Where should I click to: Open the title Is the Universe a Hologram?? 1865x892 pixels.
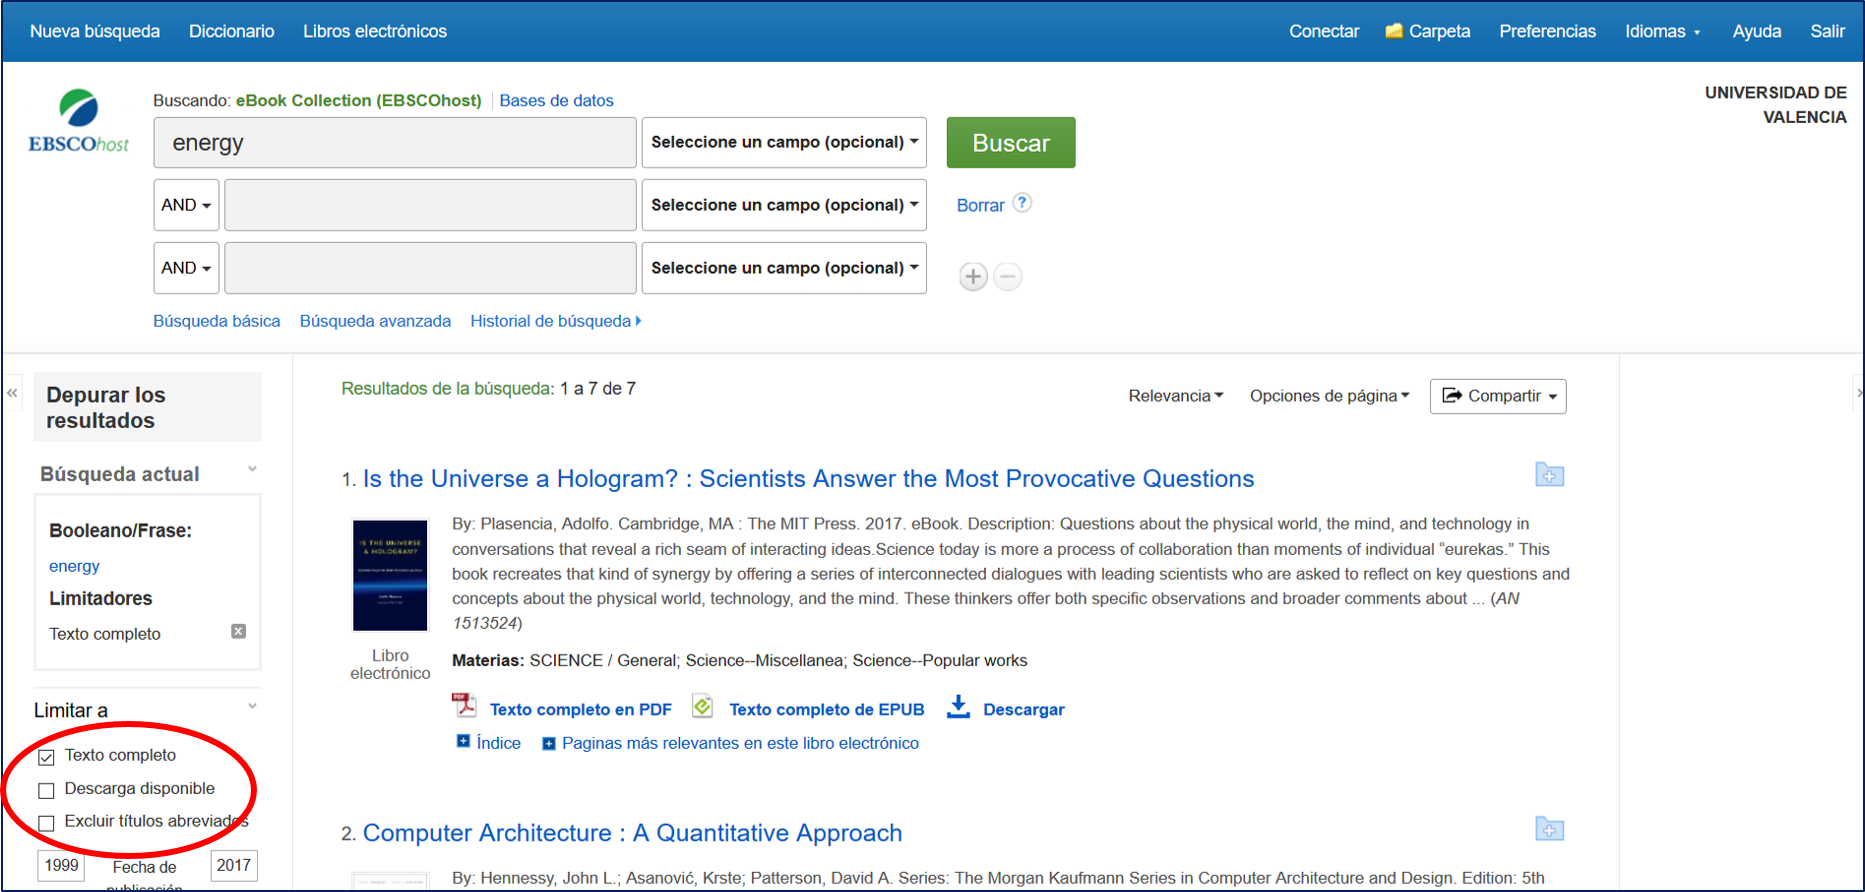pos(808,479)
